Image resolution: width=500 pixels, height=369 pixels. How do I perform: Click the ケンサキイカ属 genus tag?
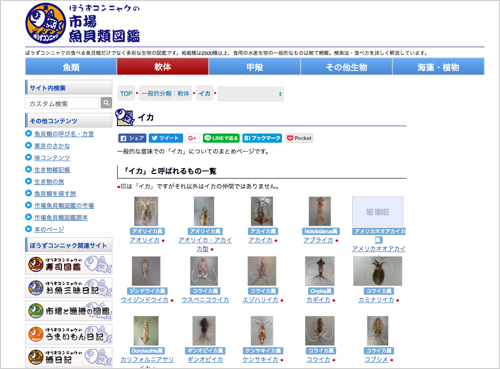pyautogui.click(x=263, y=351)
